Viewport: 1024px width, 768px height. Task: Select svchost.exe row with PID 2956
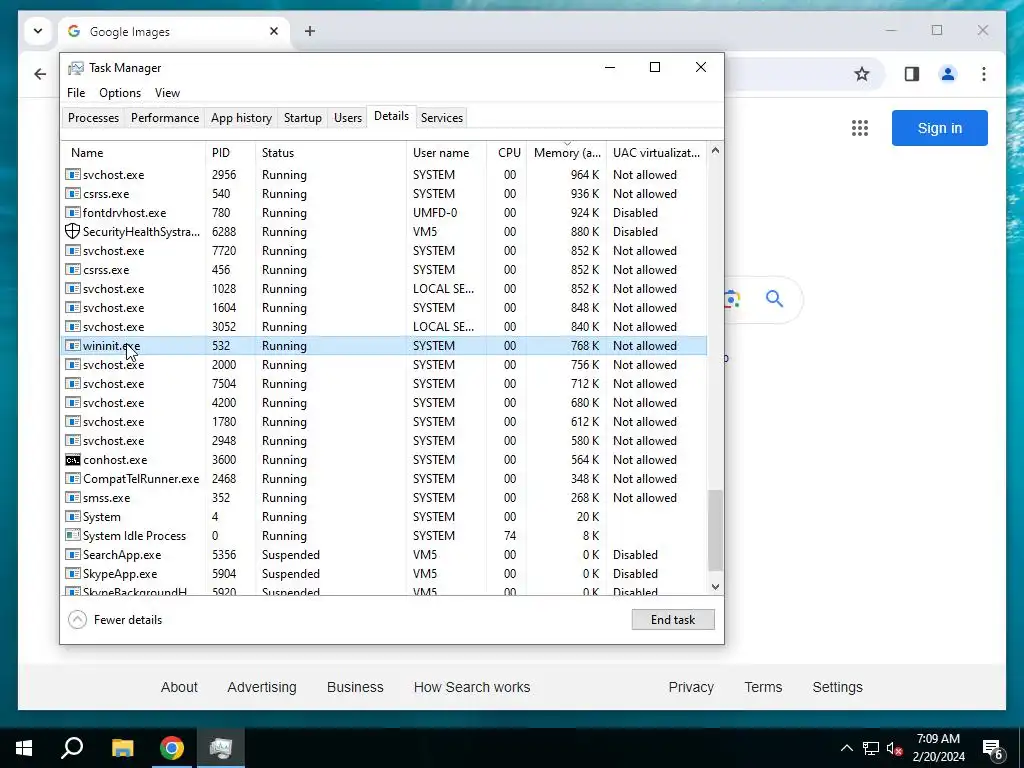[384, 174]
